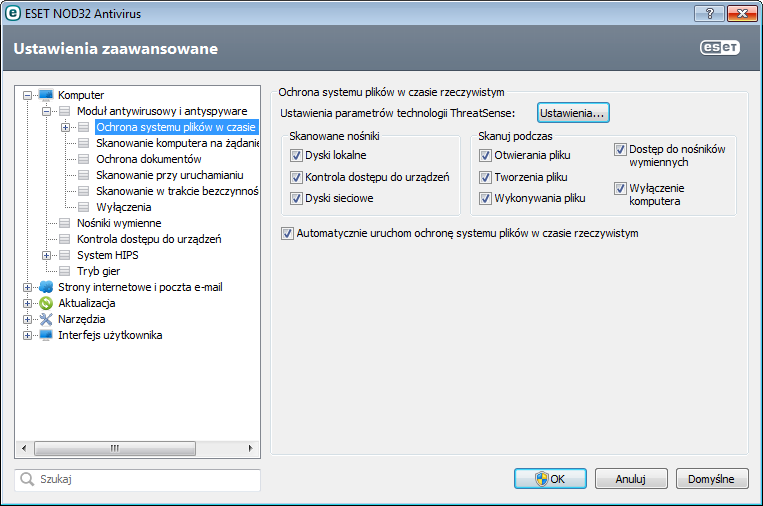Screen dimensions: 763x506
Task: Click the Narzędzia wrench and screwdriver icon
Action: 46,319
